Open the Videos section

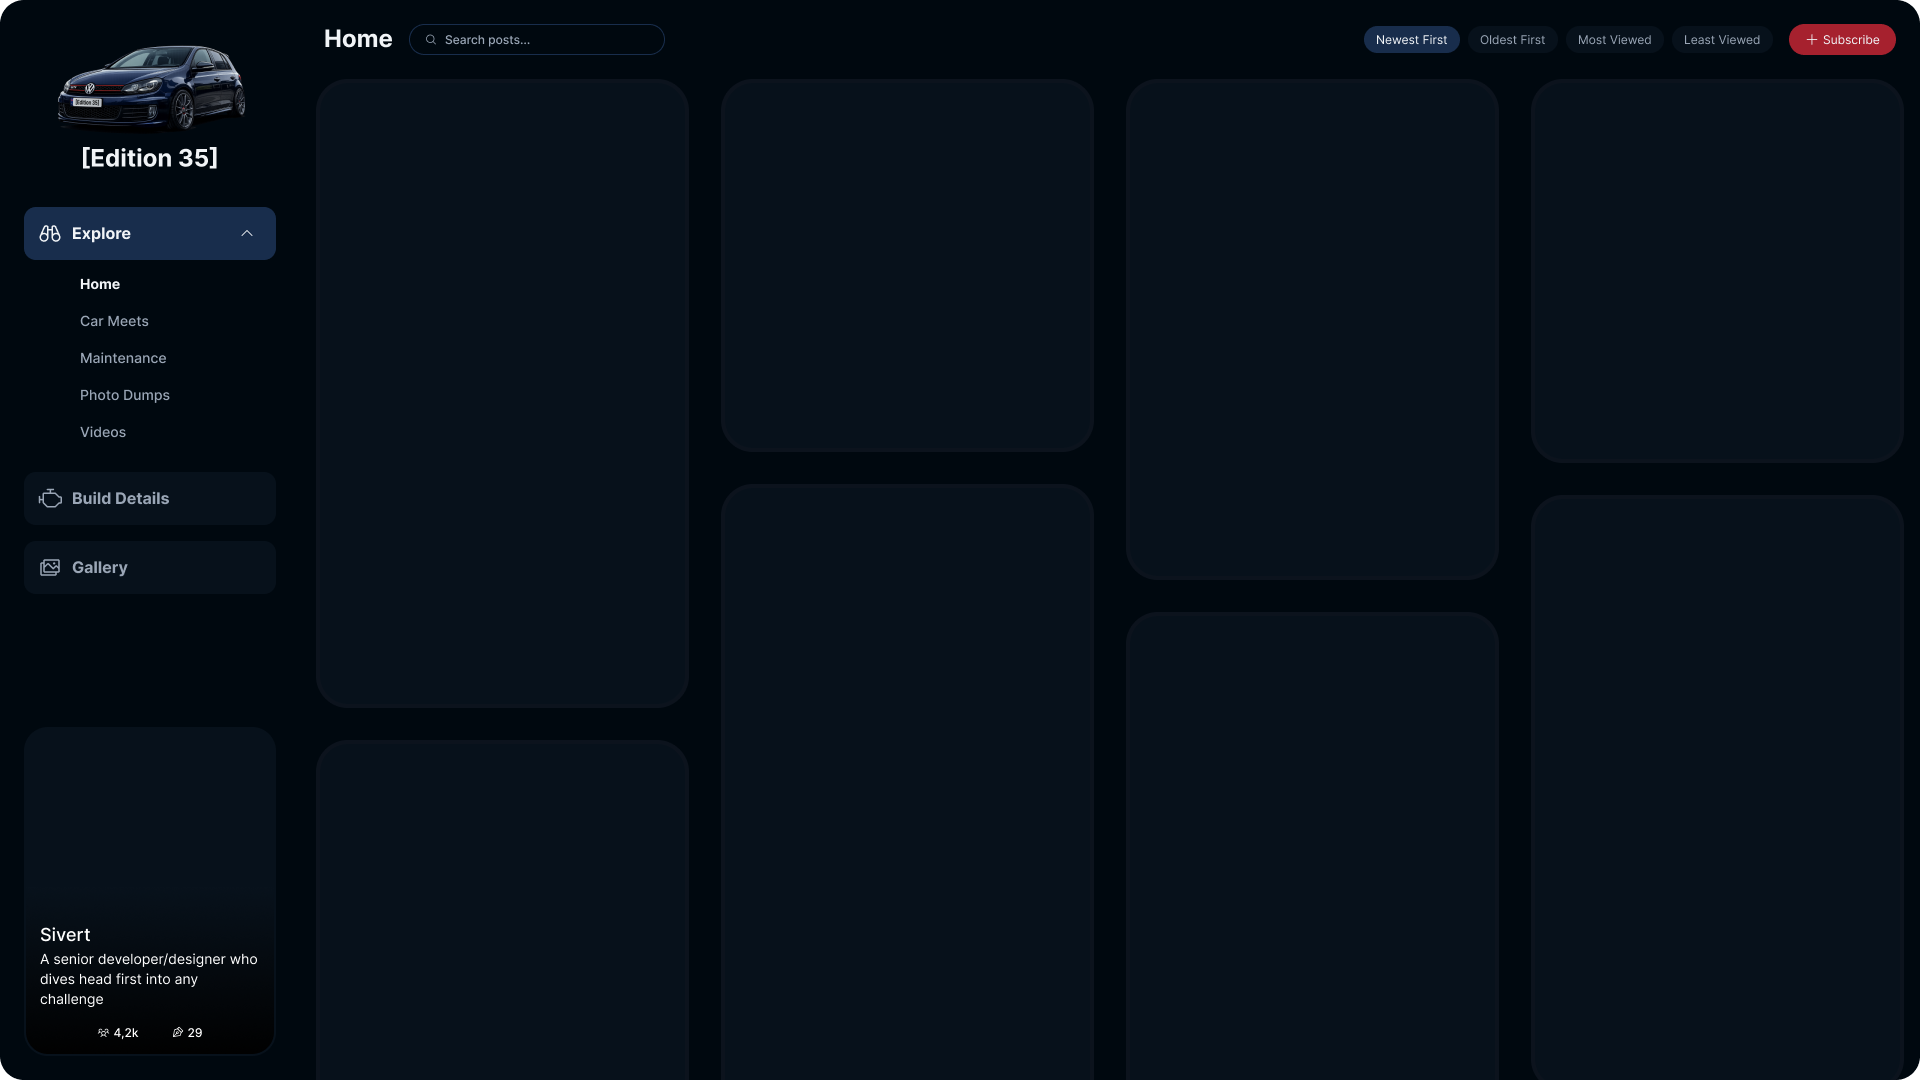tap(103, 432)
